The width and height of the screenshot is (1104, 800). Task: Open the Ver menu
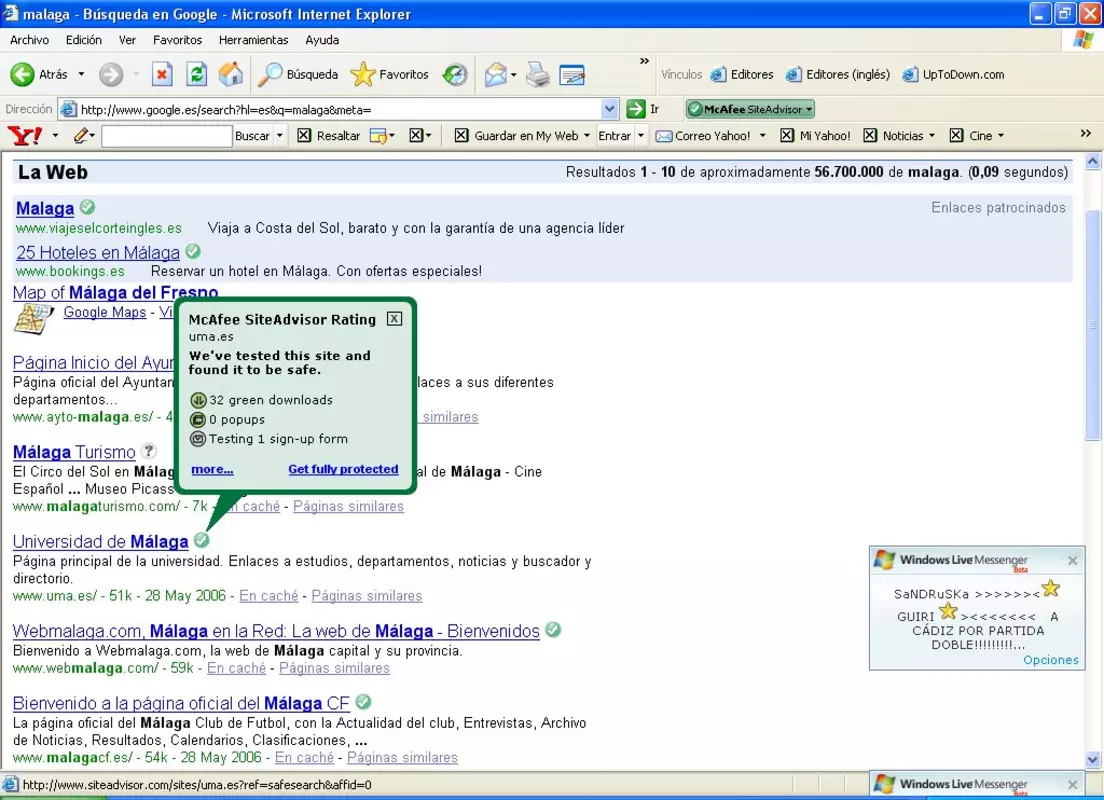pos(127,40)
